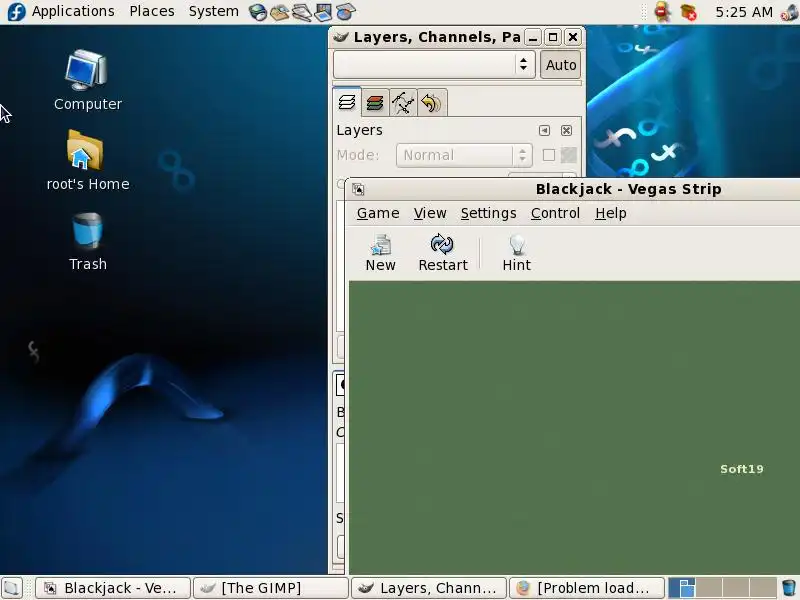800x600 pixels.
Task: Switch to The GIMP window via taskbar
Action: pos(270,588)
